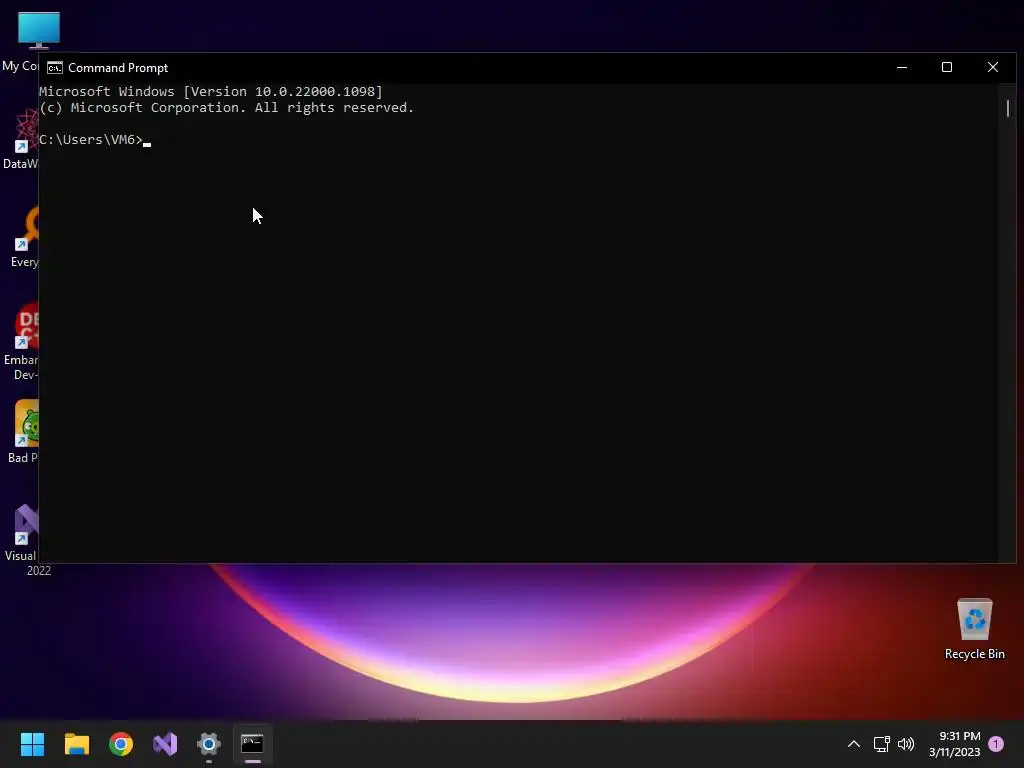Screen dimensions: 1024x768
Task: Open Google Chrome from the taskbar
Action: click(x=121, y=744)
